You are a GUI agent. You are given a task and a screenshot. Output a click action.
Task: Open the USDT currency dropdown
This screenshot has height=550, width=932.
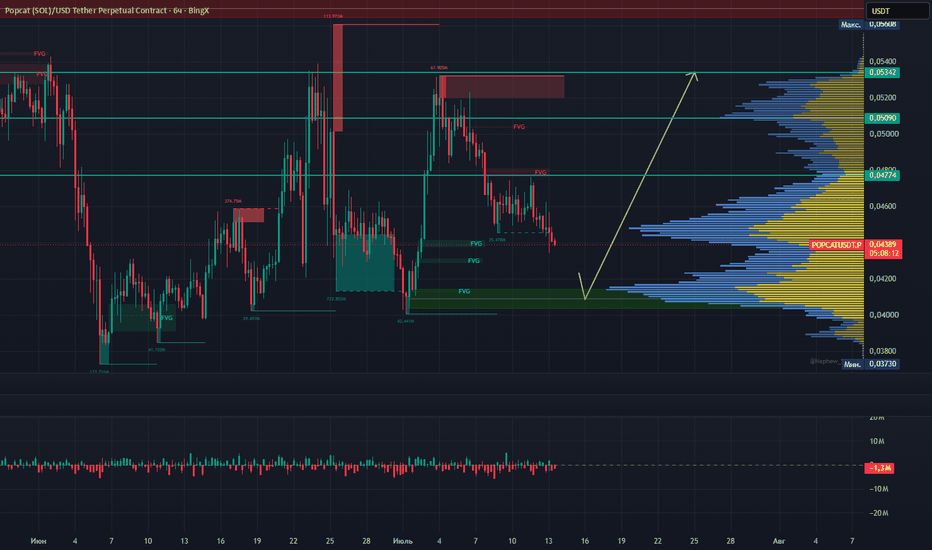[896, 11]
